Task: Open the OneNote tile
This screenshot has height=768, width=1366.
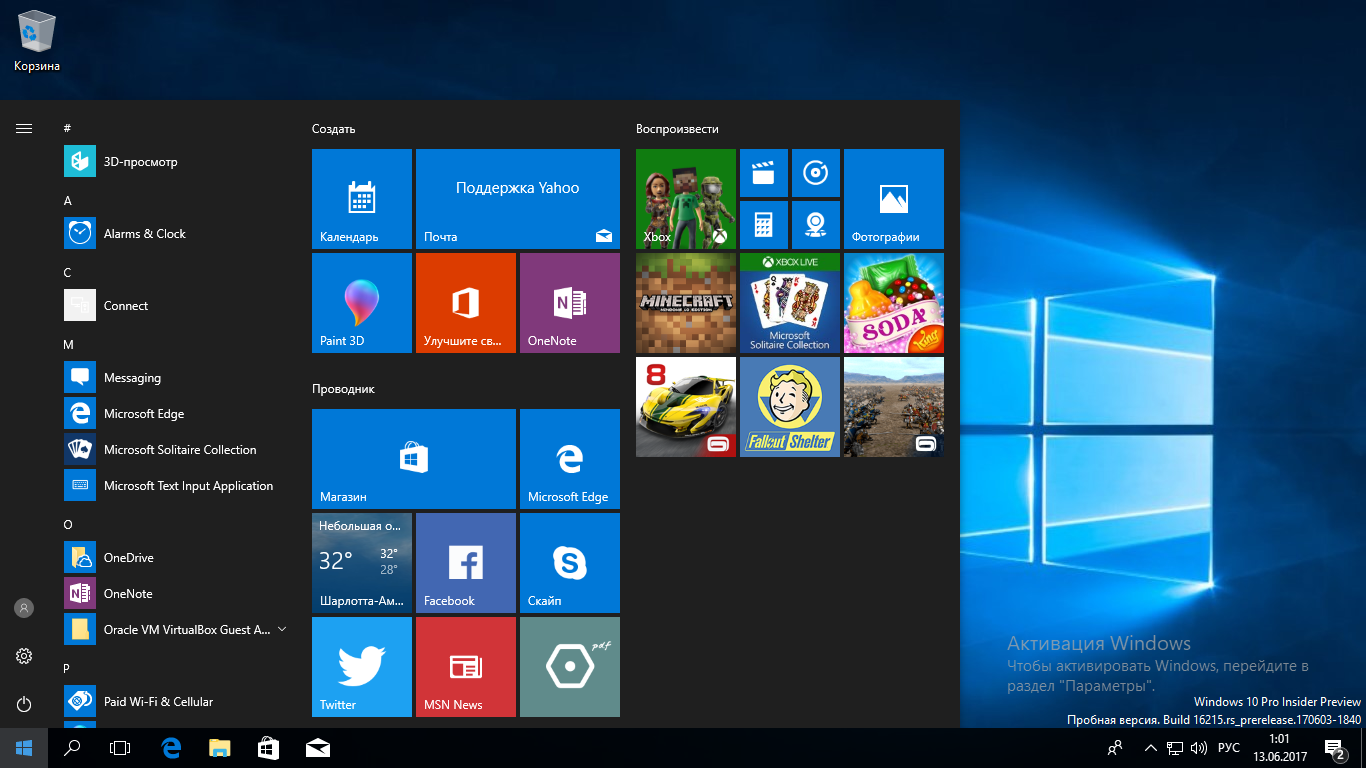Action: [570, 303]
